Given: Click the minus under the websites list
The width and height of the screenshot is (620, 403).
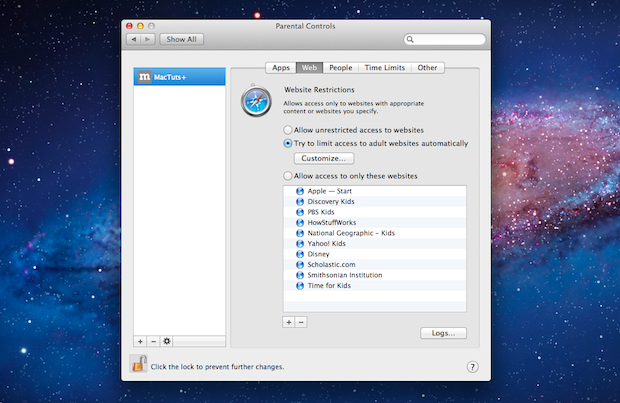Looking at the screenshot, I should pyautogui.click(x=301, y=322).
